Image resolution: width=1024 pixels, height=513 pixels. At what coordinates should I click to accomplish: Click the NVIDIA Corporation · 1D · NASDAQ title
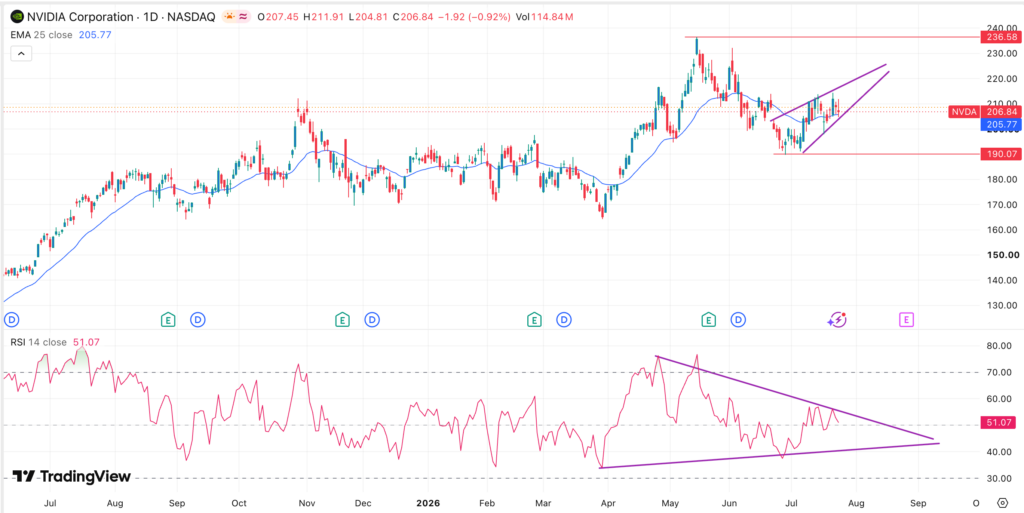pyautogui.click(x=121, y=18)
